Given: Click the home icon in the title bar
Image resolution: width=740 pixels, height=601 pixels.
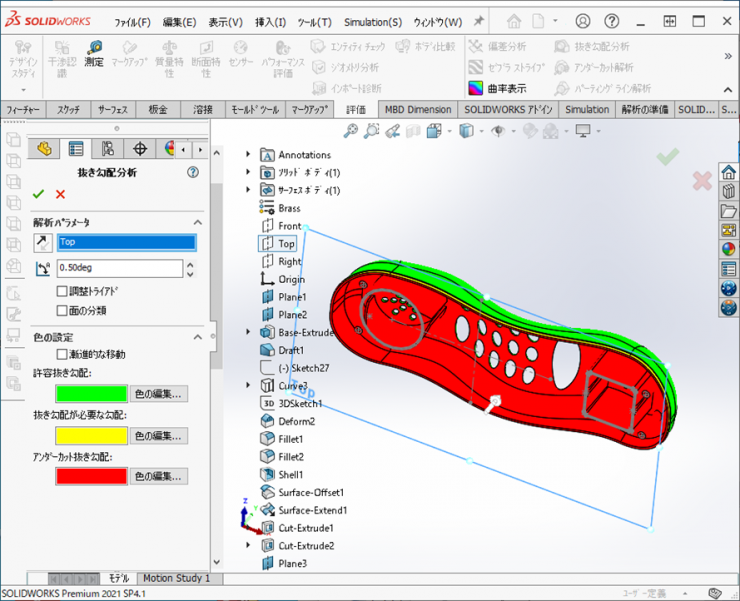Looking at the screenshot, I should click(x=513, y=21).
